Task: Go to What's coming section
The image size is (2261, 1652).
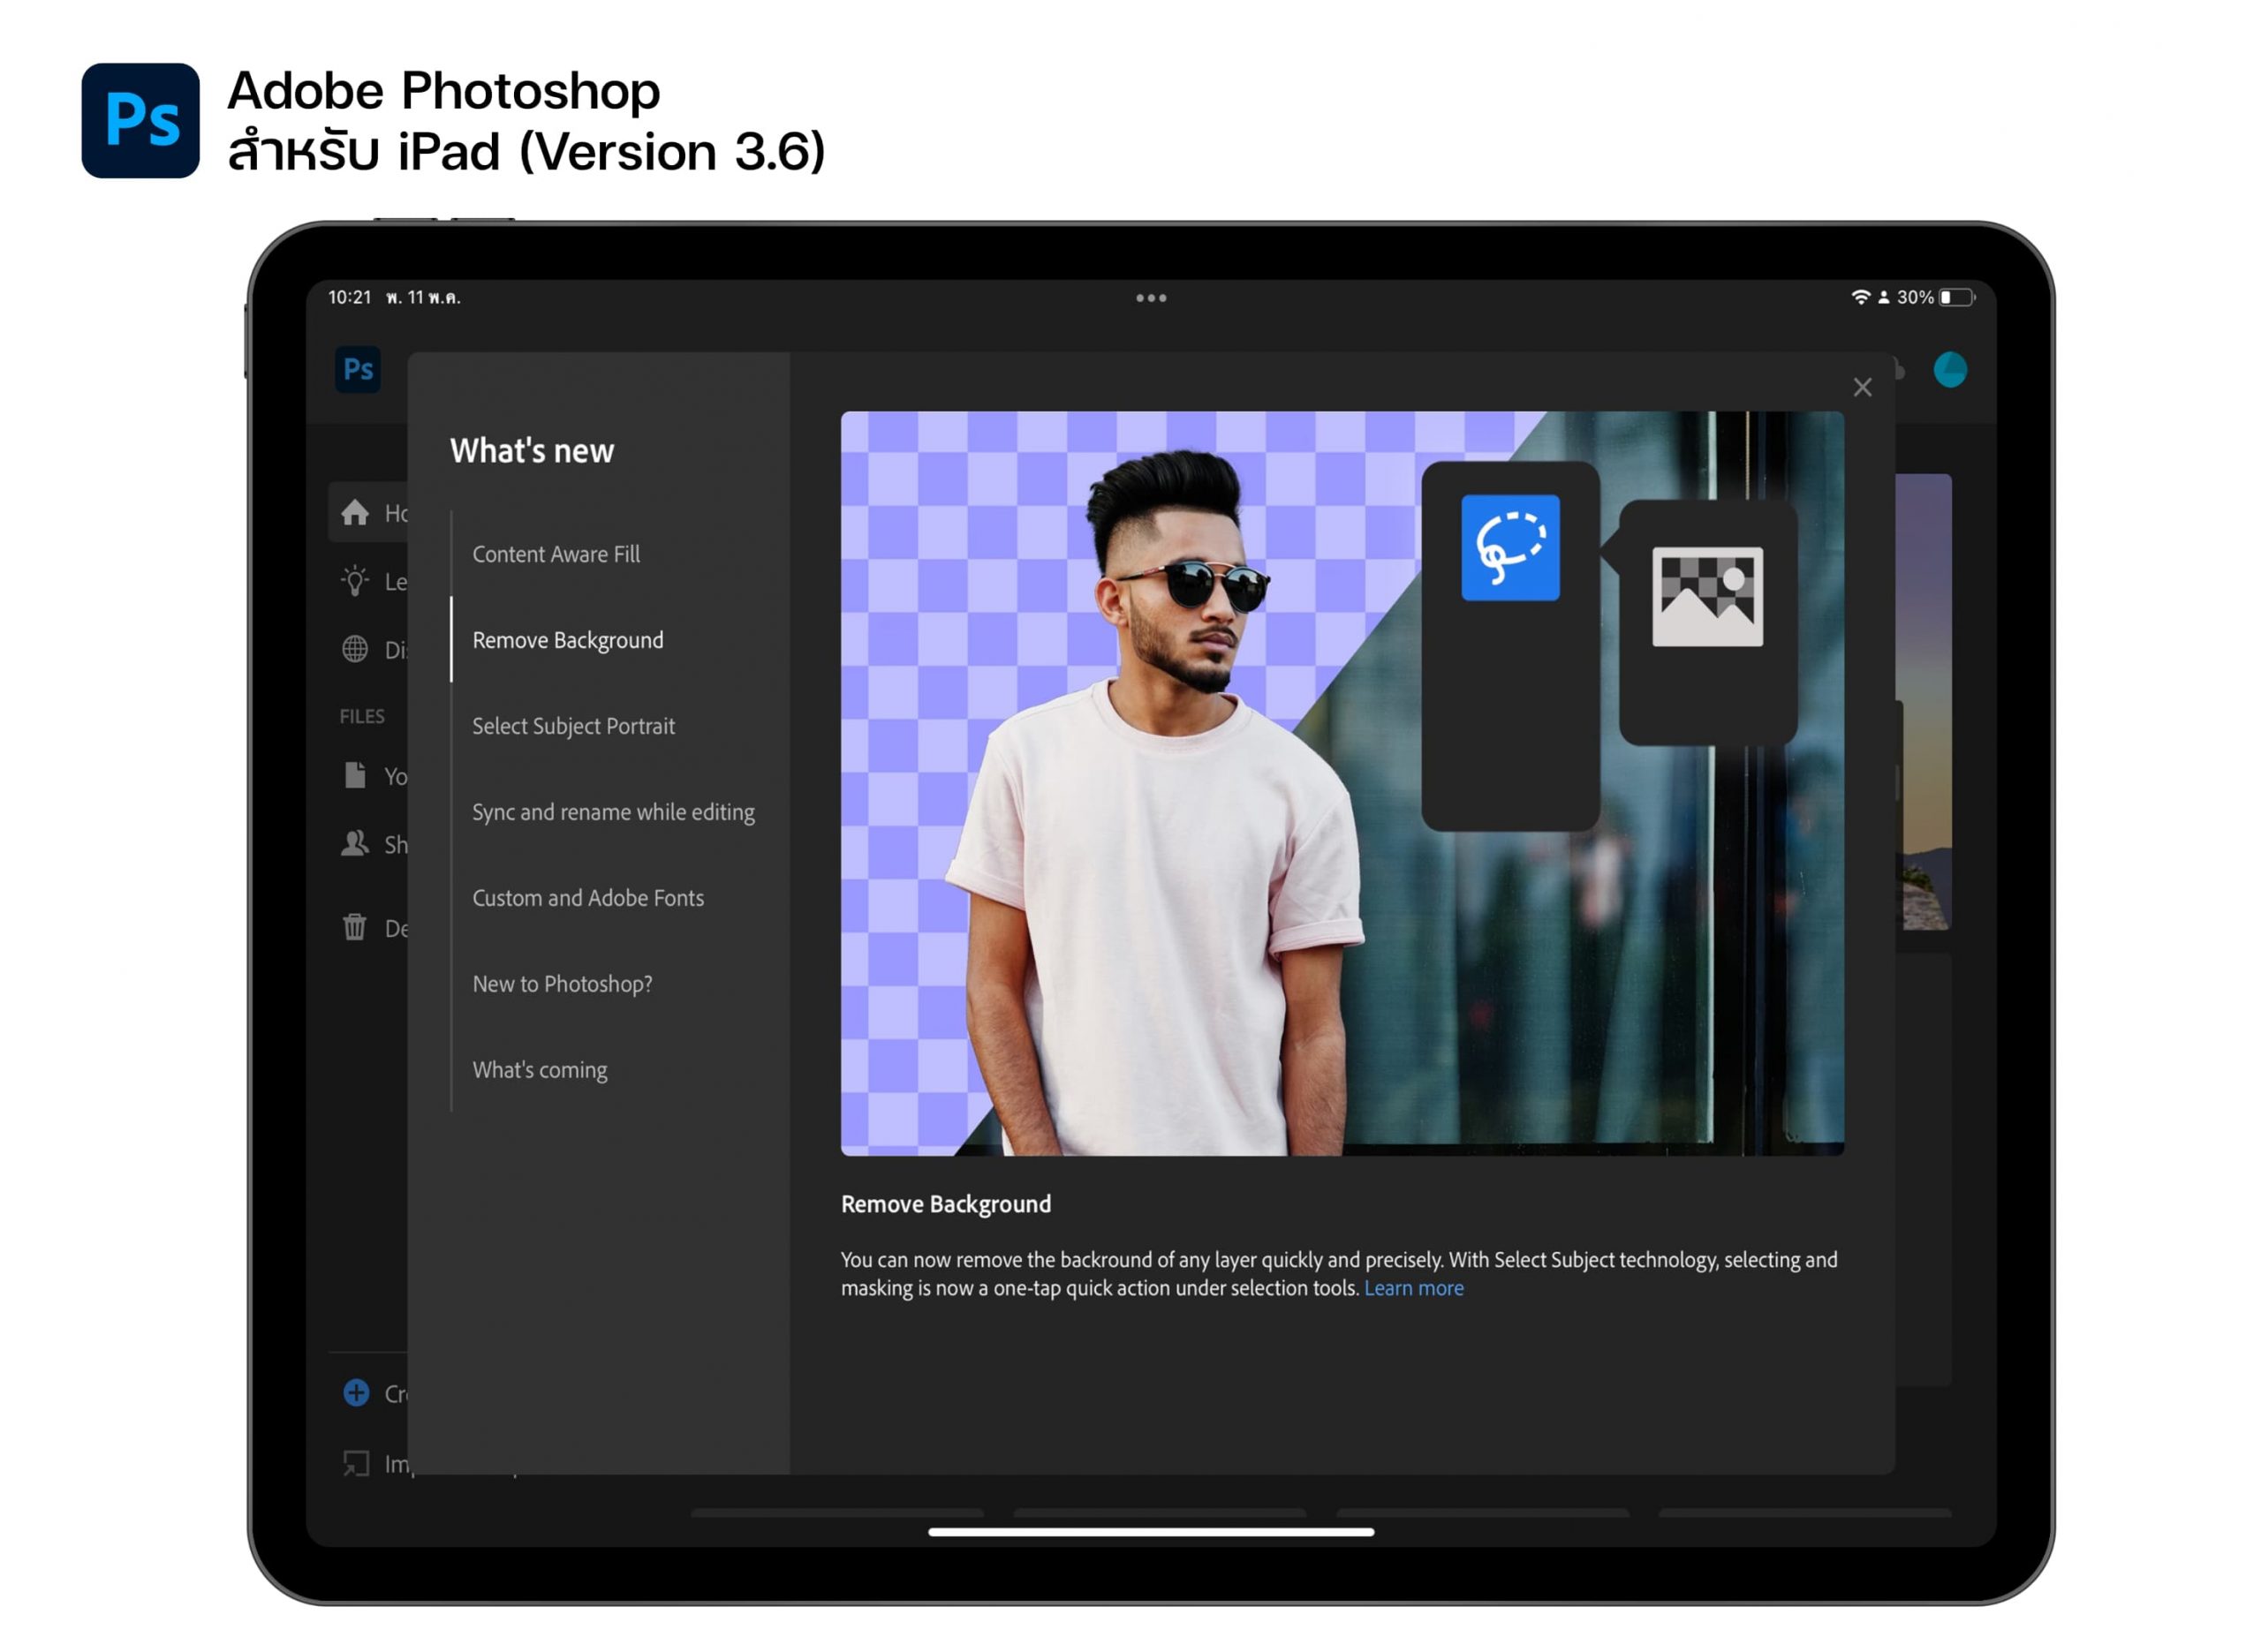Action: (x=540, y=1070)
